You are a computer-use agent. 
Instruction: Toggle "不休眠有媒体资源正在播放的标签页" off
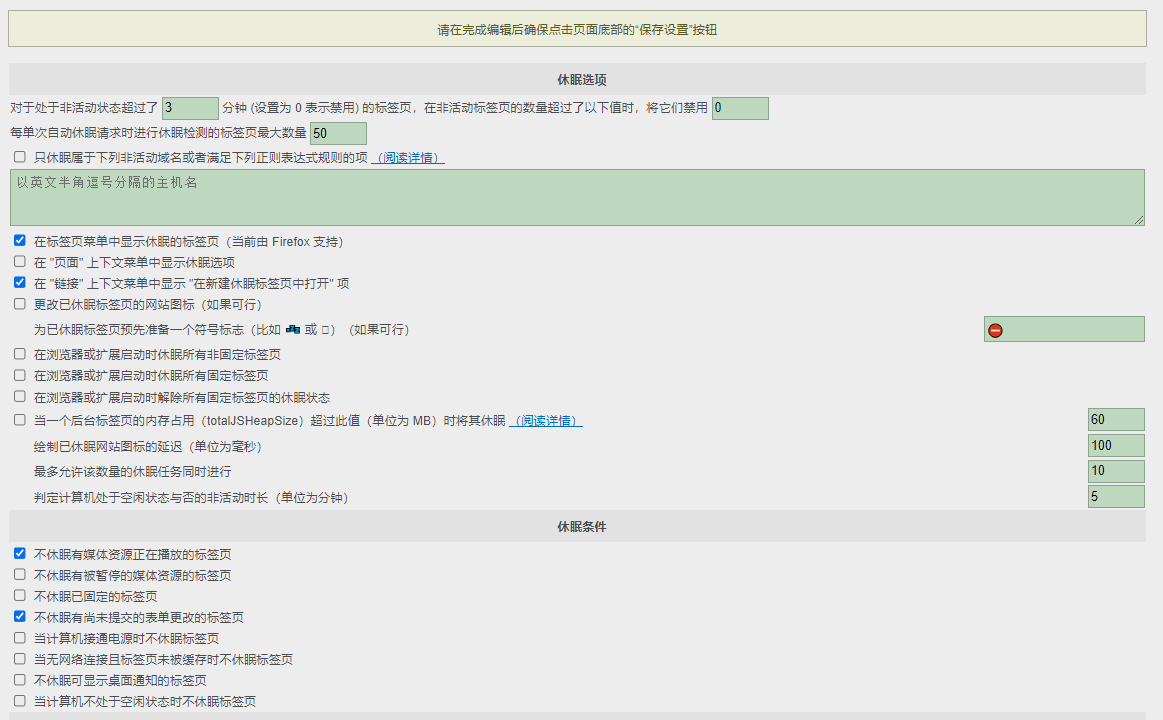click(20, 554)
